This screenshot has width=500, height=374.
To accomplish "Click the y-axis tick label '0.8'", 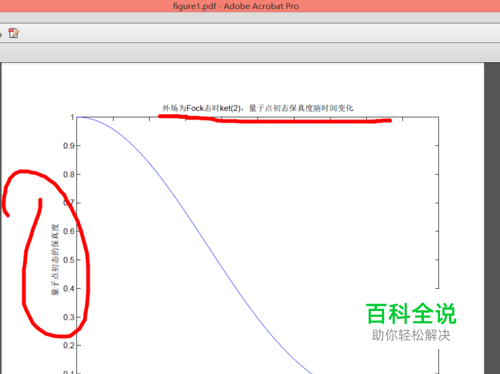I will tap(69, 174).
